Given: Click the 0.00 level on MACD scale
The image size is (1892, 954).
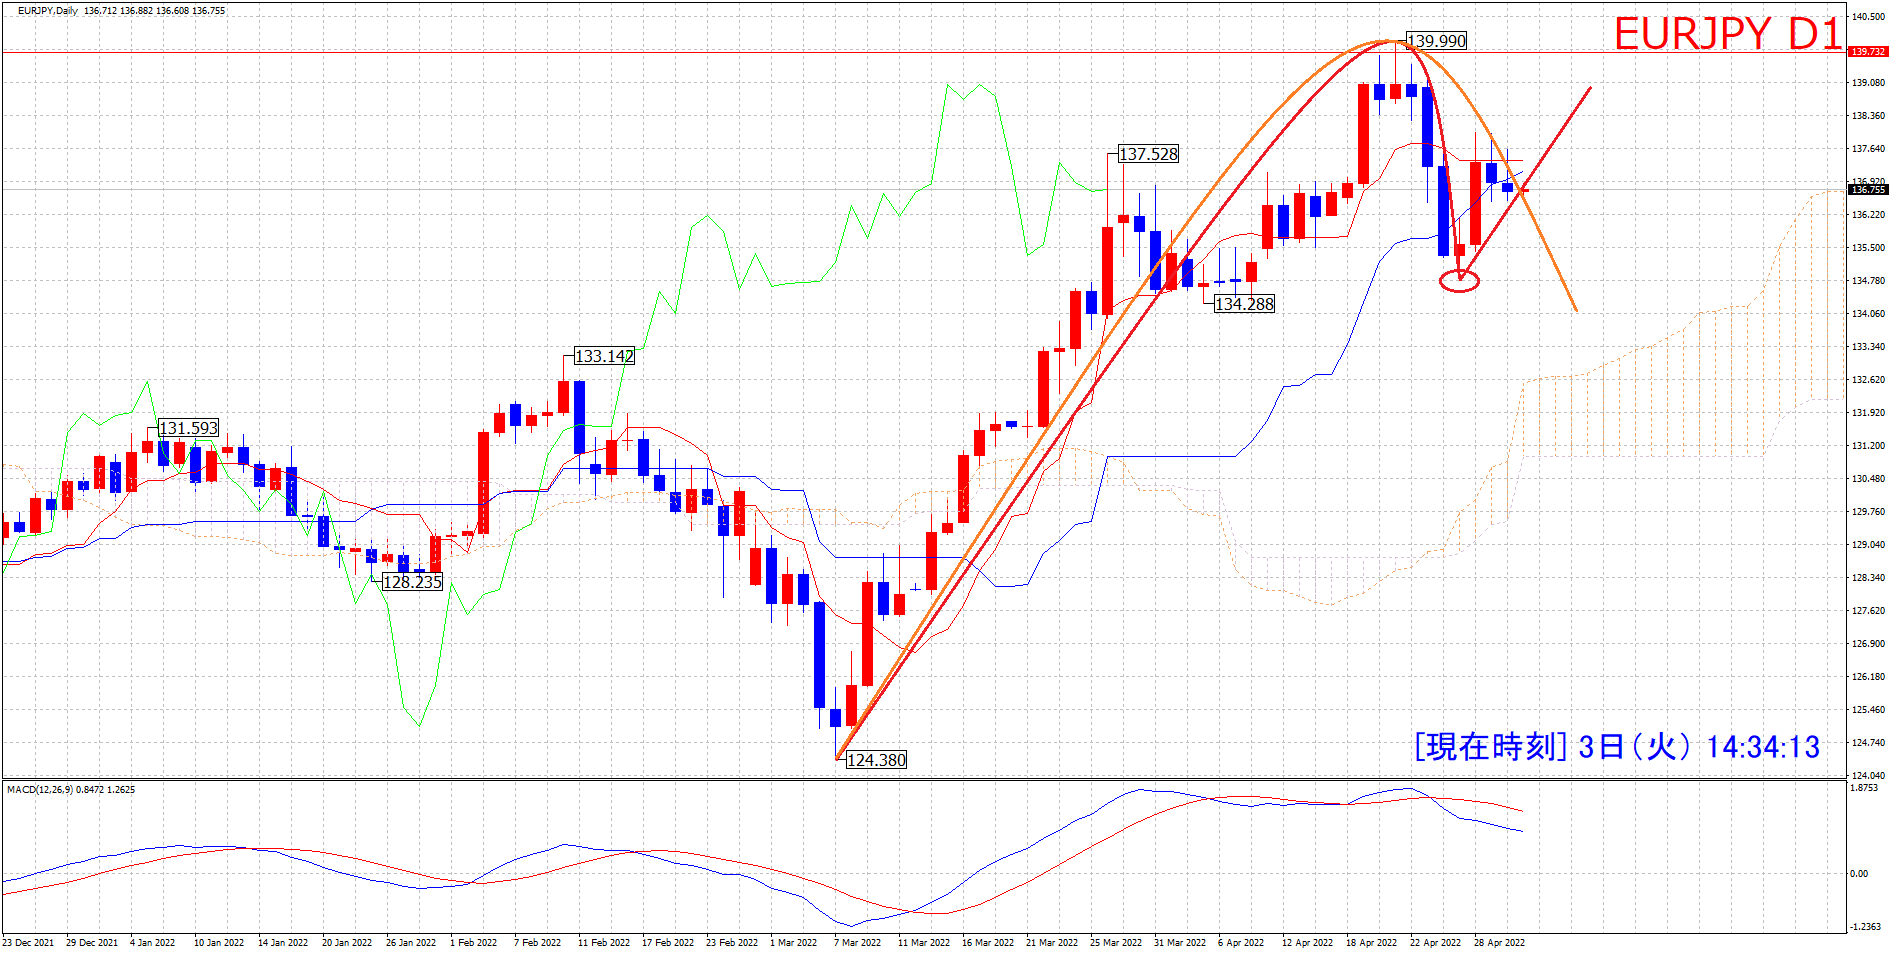Looking at the screenshot, I should pyautogui.click(x=1859, y=873).
